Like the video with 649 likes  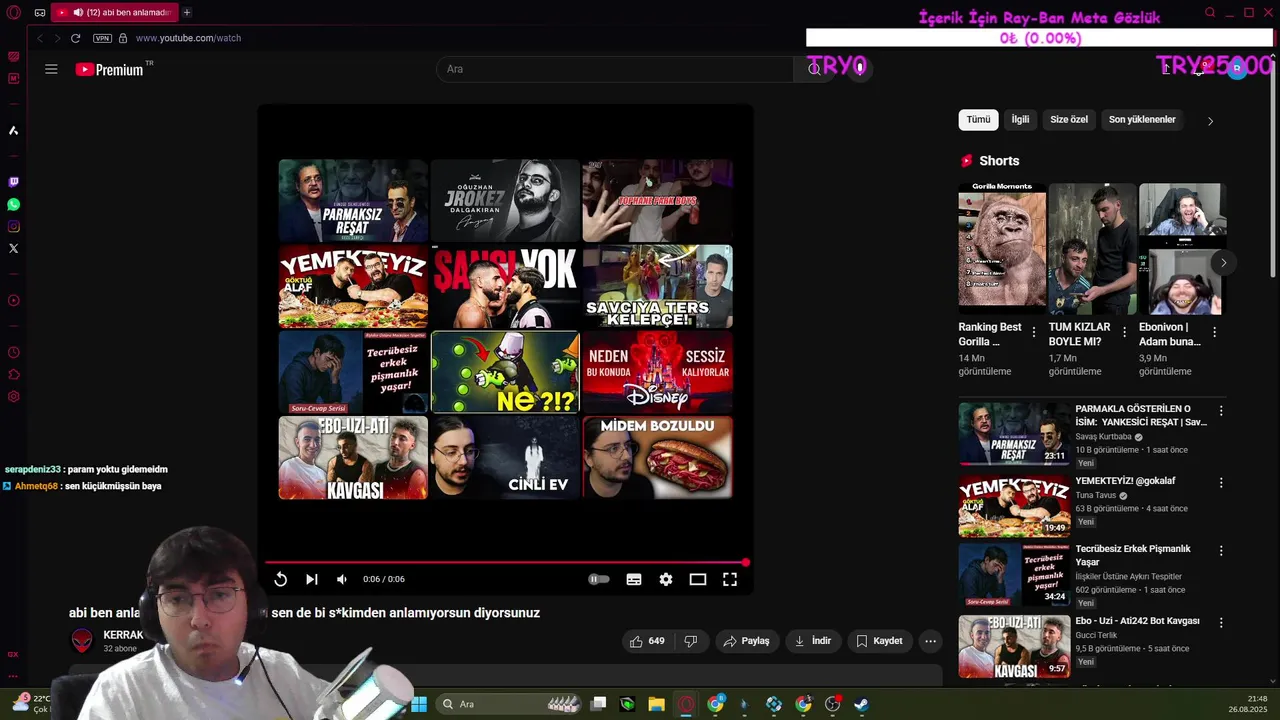647,641
